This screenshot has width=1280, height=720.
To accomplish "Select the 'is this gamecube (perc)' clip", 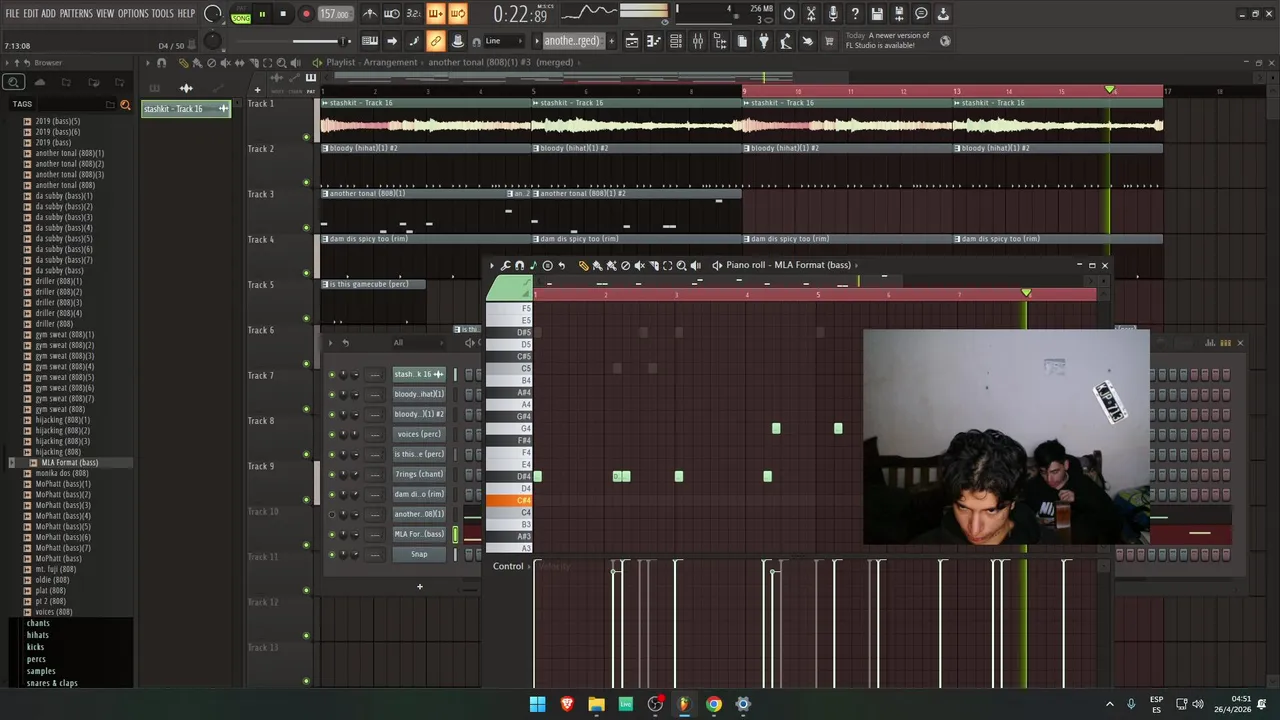I will click(372, 284).
